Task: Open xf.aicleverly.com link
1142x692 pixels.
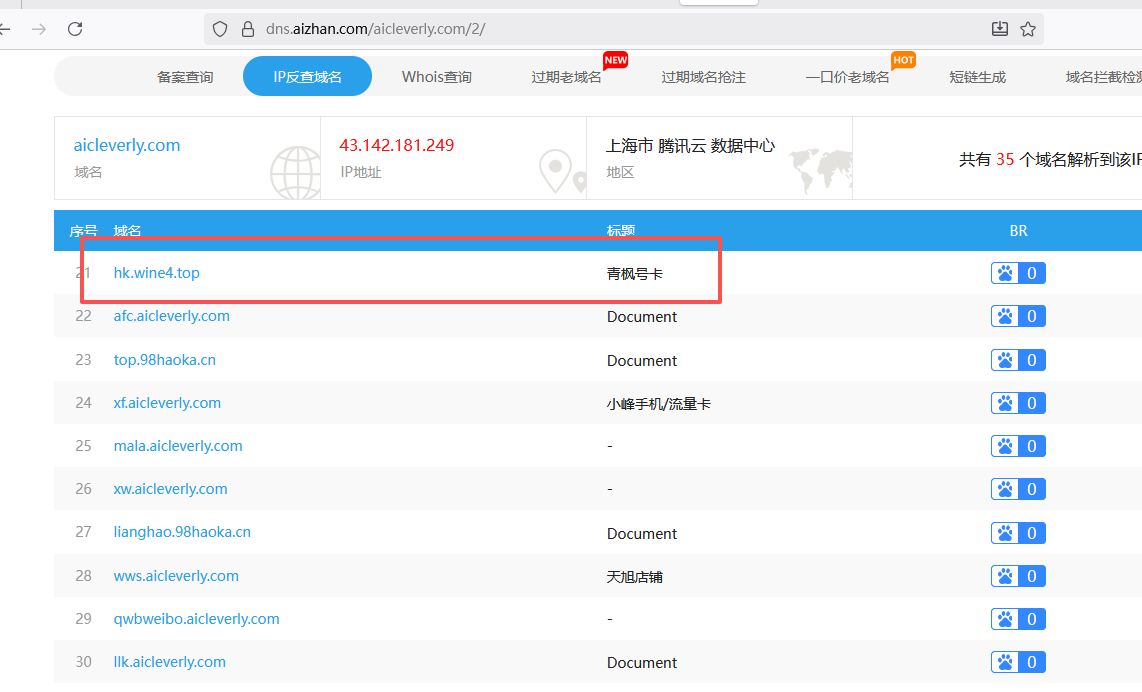Action: click(x=168, y=403)
